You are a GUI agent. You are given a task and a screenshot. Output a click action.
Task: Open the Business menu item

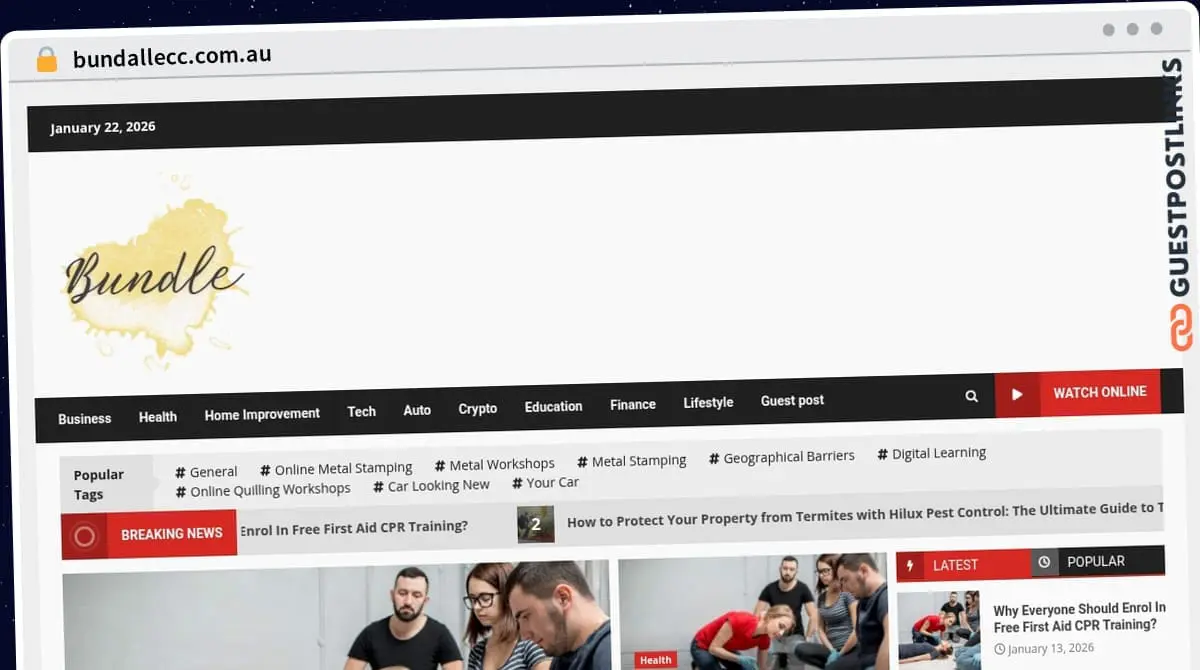[x=84, y=419]
